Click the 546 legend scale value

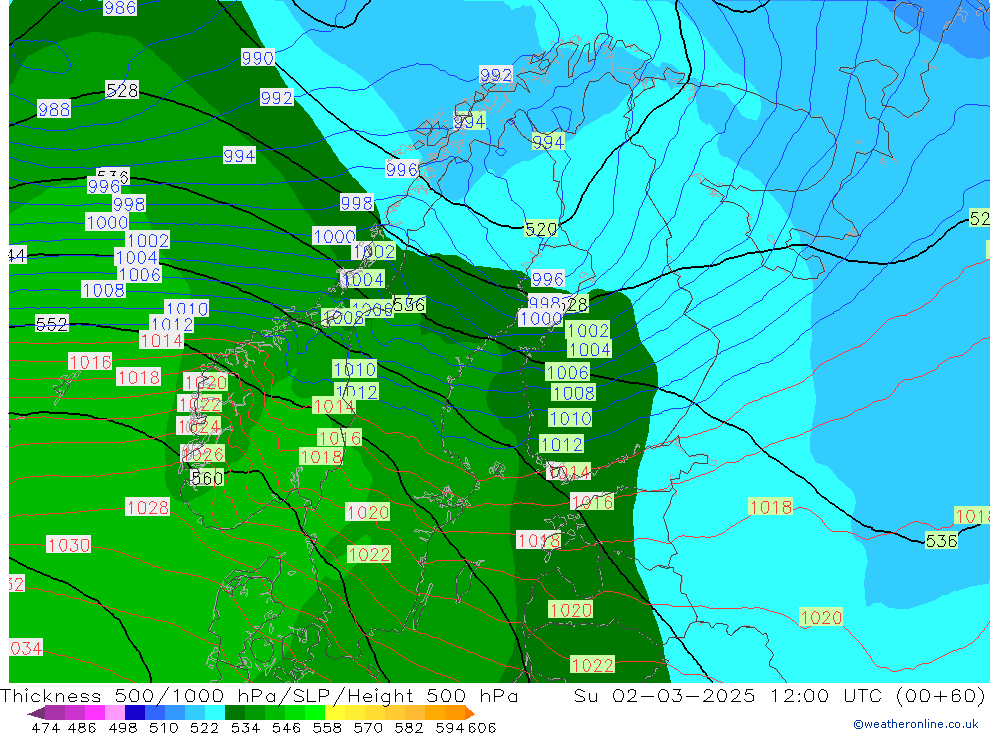286,727
